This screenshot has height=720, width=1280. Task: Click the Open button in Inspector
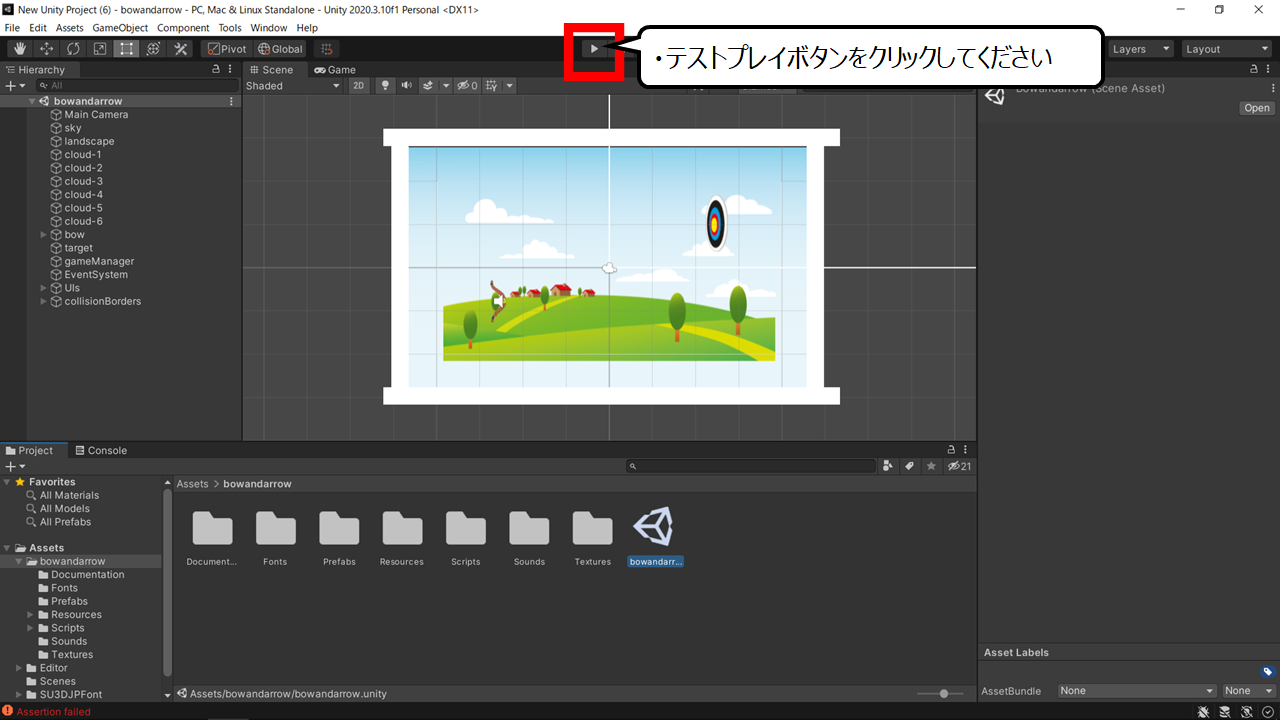tap(1257, 108)
